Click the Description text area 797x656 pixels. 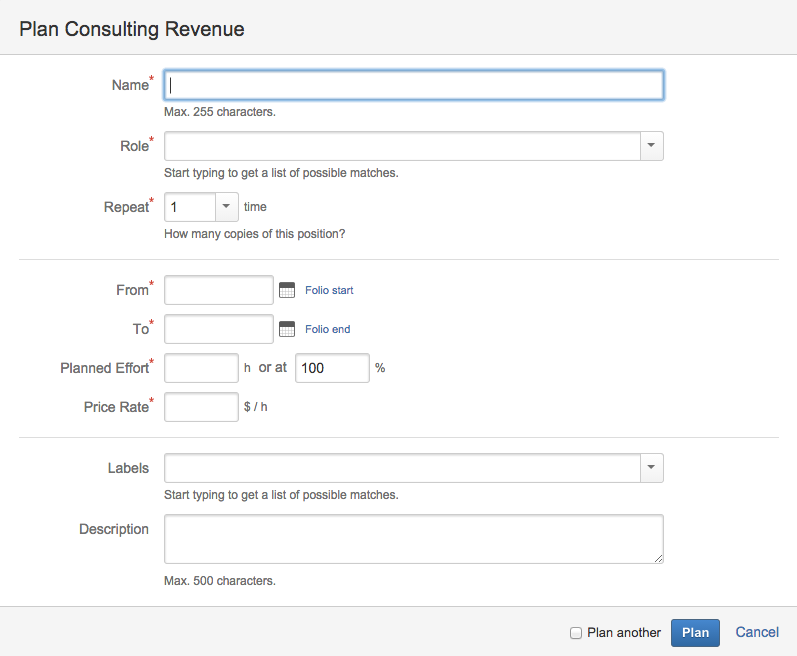click(413, 539)
